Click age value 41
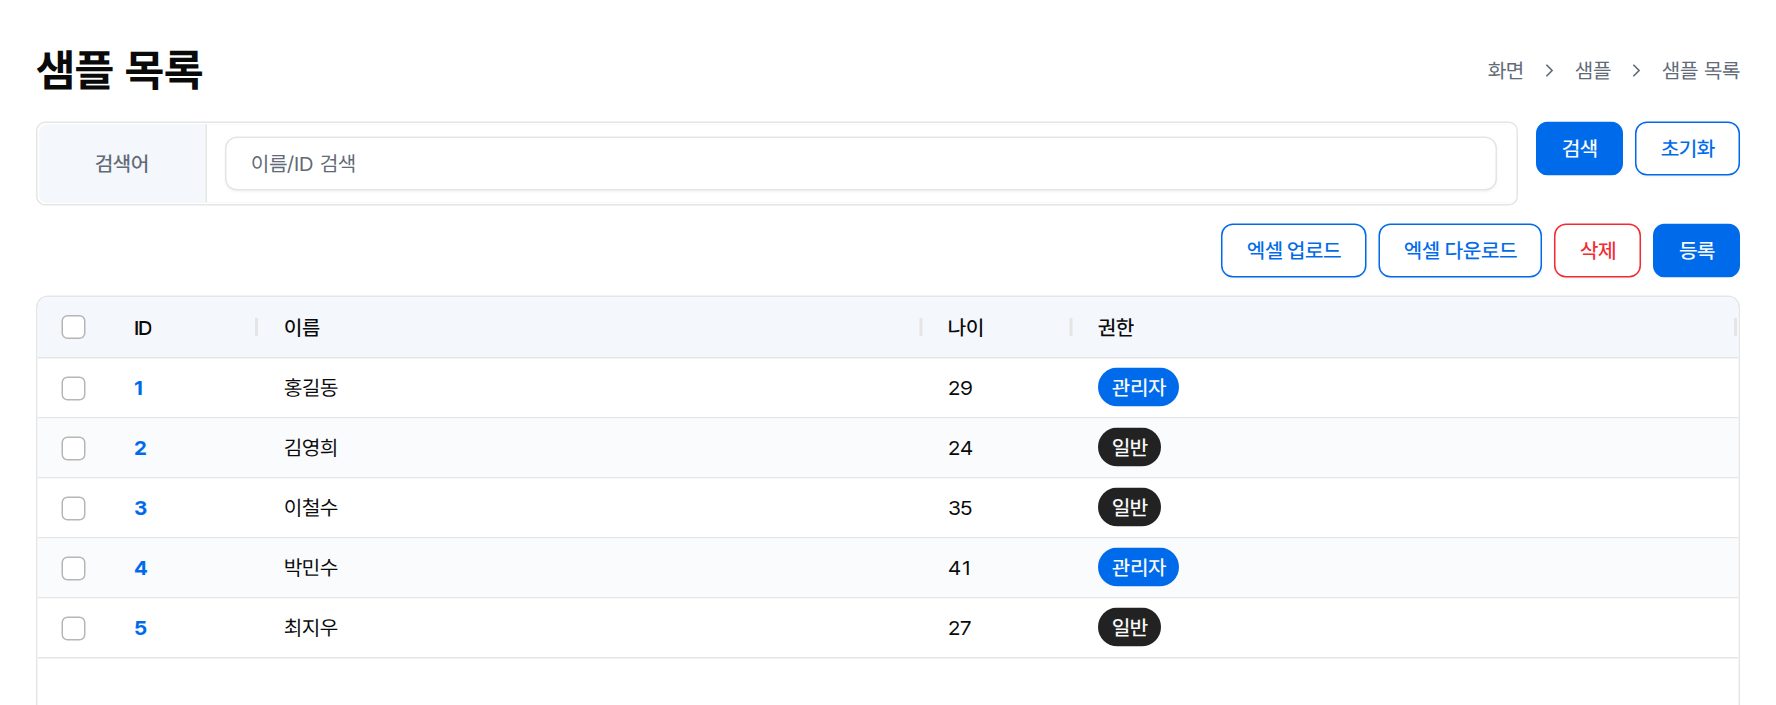 click(x=960, y=568)
